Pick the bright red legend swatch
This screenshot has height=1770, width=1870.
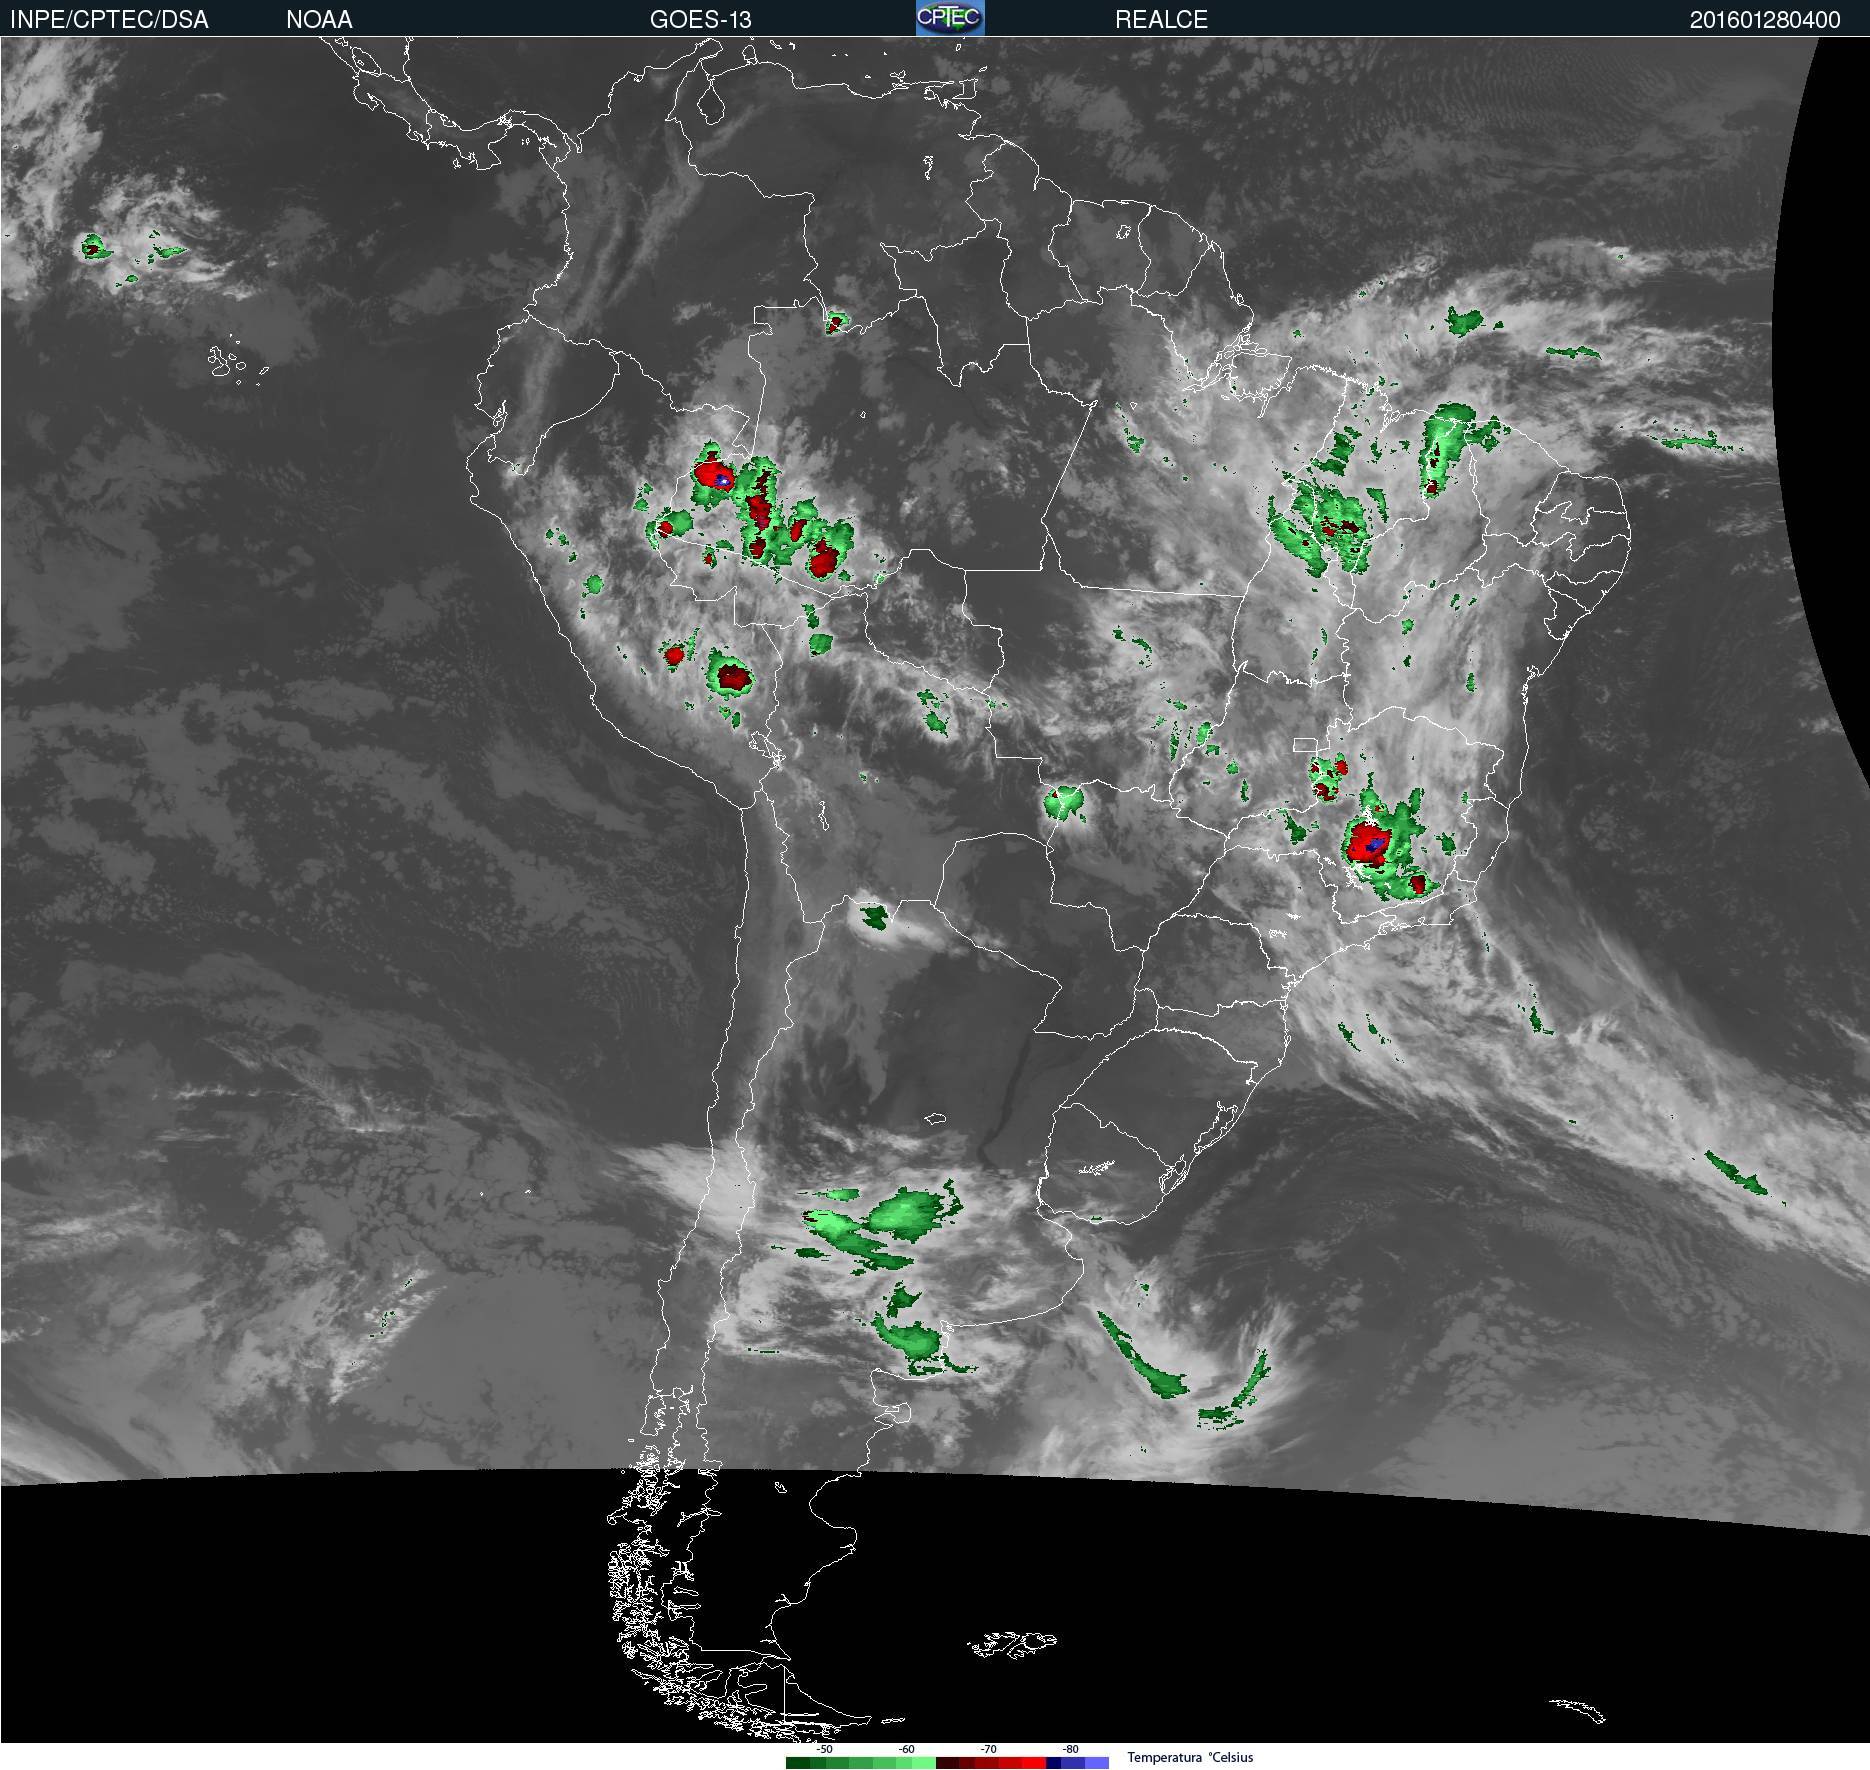click(1034, 1763)
